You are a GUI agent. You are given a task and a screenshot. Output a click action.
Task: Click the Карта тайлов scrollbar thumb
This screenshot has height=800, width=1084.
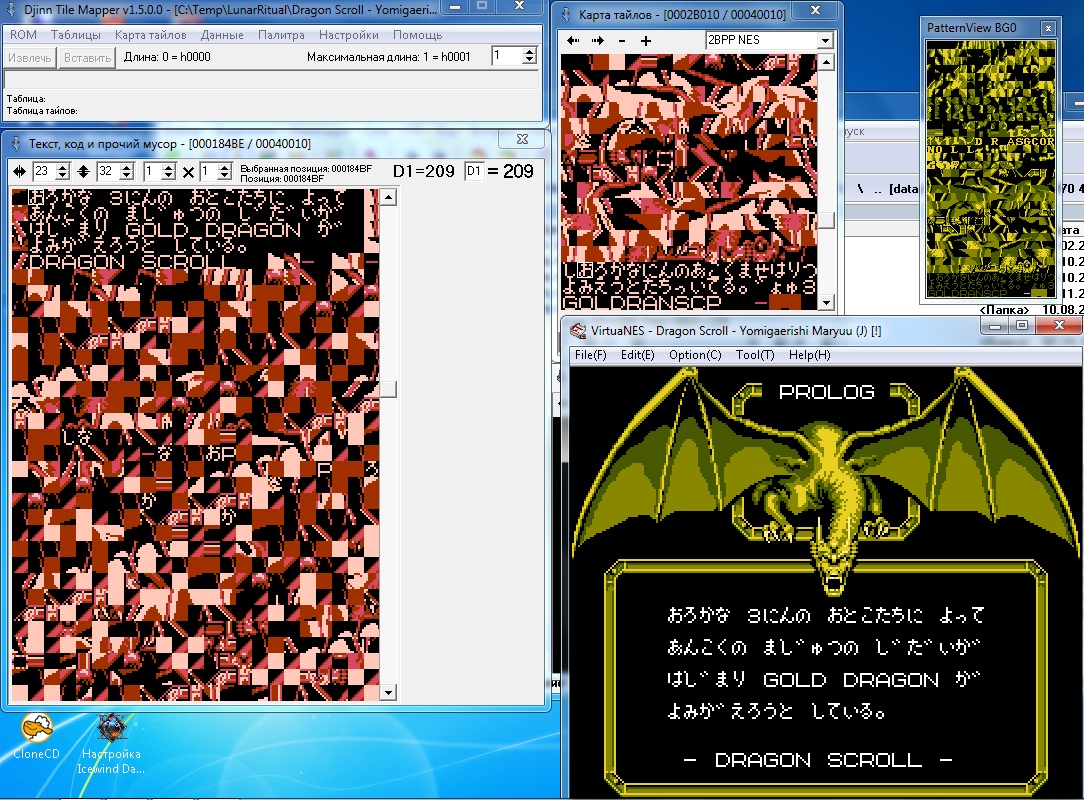click(826, 220)
